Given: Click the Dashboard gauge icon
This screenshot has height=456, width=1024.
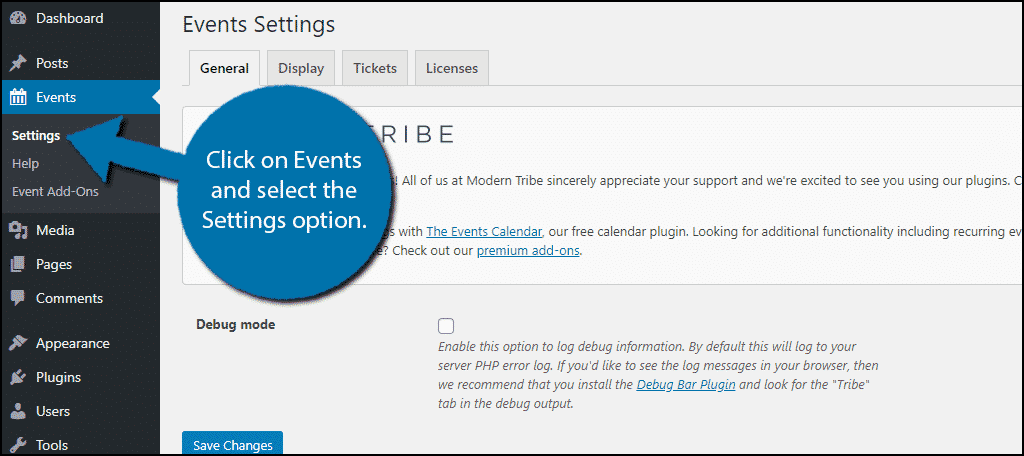Looking at the screenshot, I should click(x=18, y=18).
